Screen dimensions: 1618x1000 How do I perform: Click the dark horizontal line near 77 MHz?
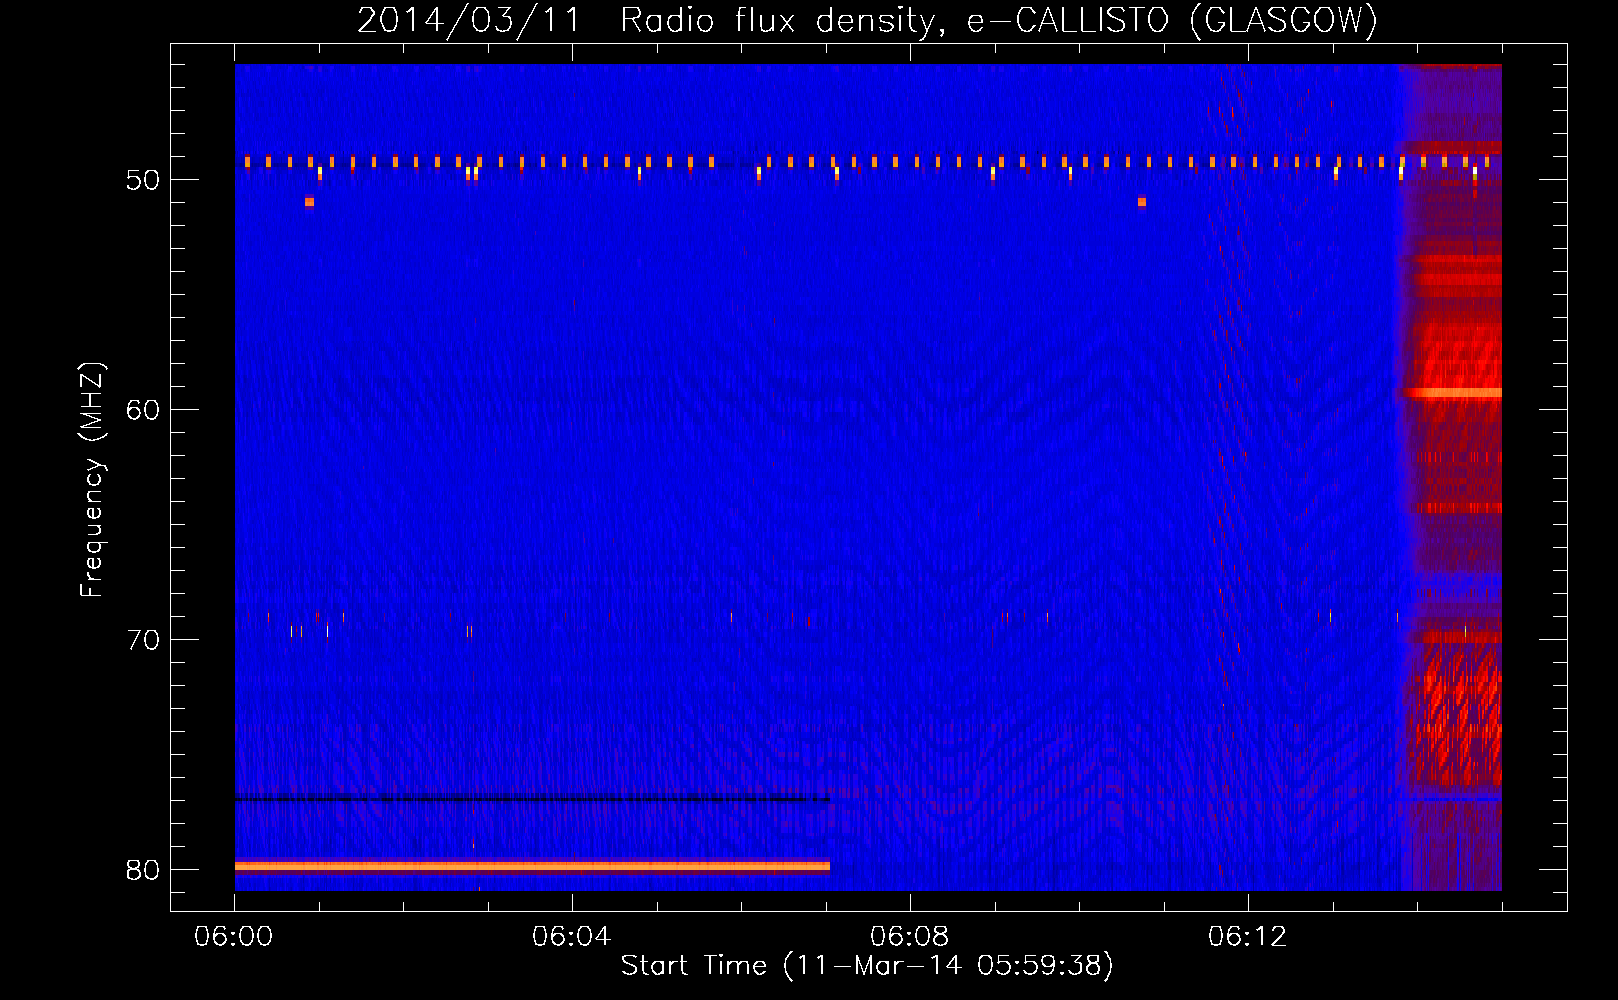(532, 798)
